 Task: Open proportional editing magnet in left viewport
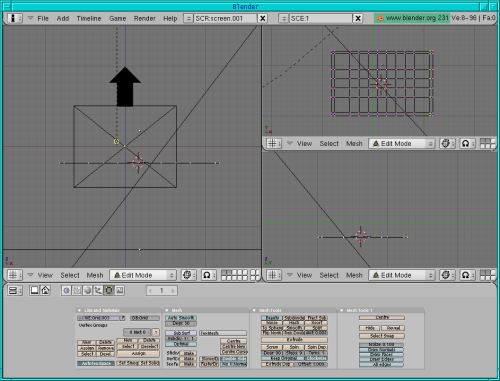click(x=207, y=275)
